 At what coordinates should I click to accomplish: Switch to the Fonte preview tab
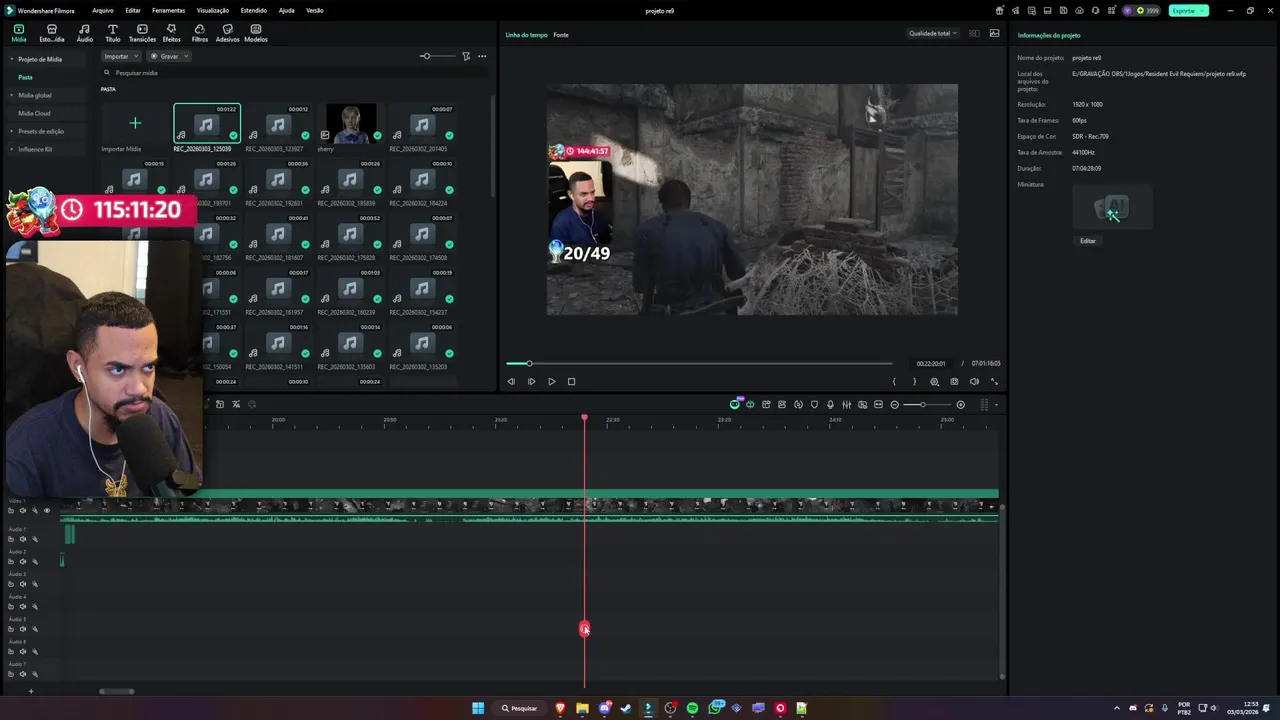coord(561,35)
